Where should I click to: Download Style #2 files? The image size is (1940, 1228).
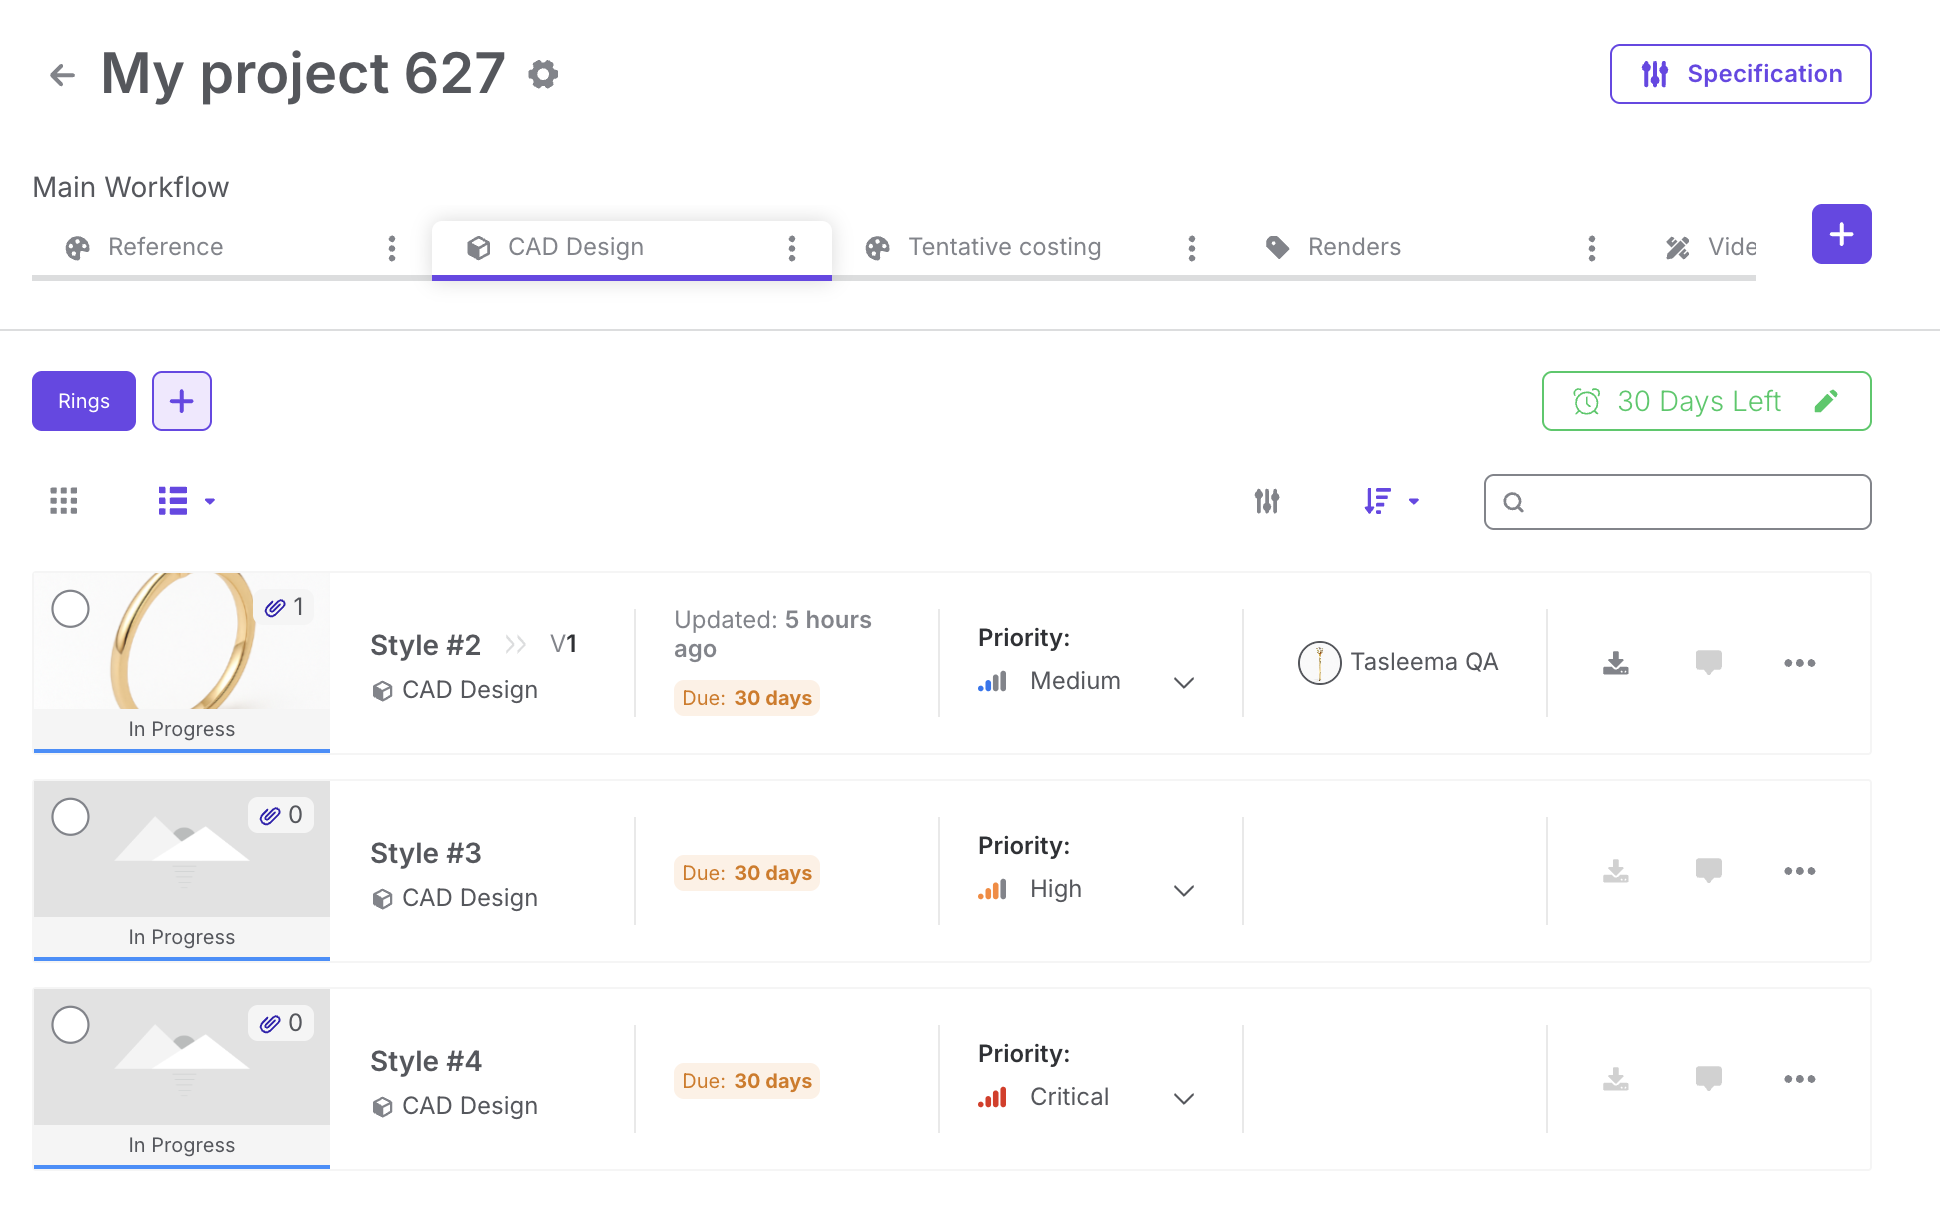(1615, 663)
